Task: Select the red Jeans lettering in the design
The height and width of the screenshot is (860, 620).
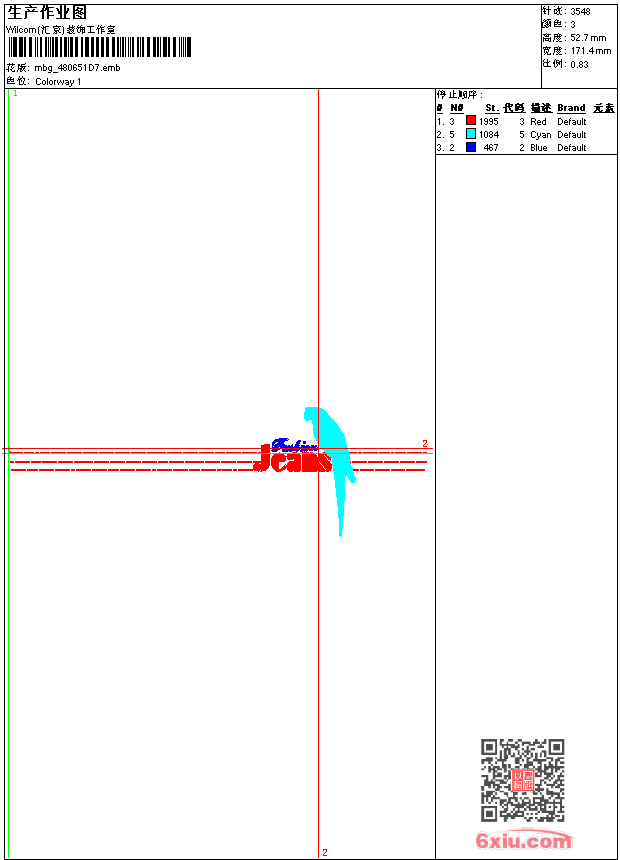Action: [293, 460]
